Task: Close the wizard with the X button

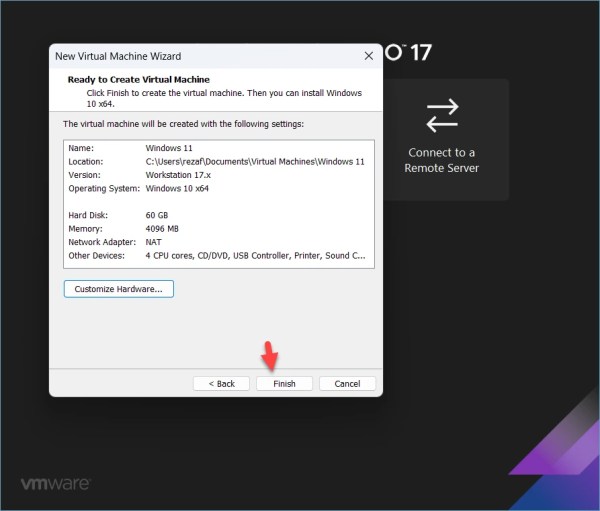Action: [369, 56]
